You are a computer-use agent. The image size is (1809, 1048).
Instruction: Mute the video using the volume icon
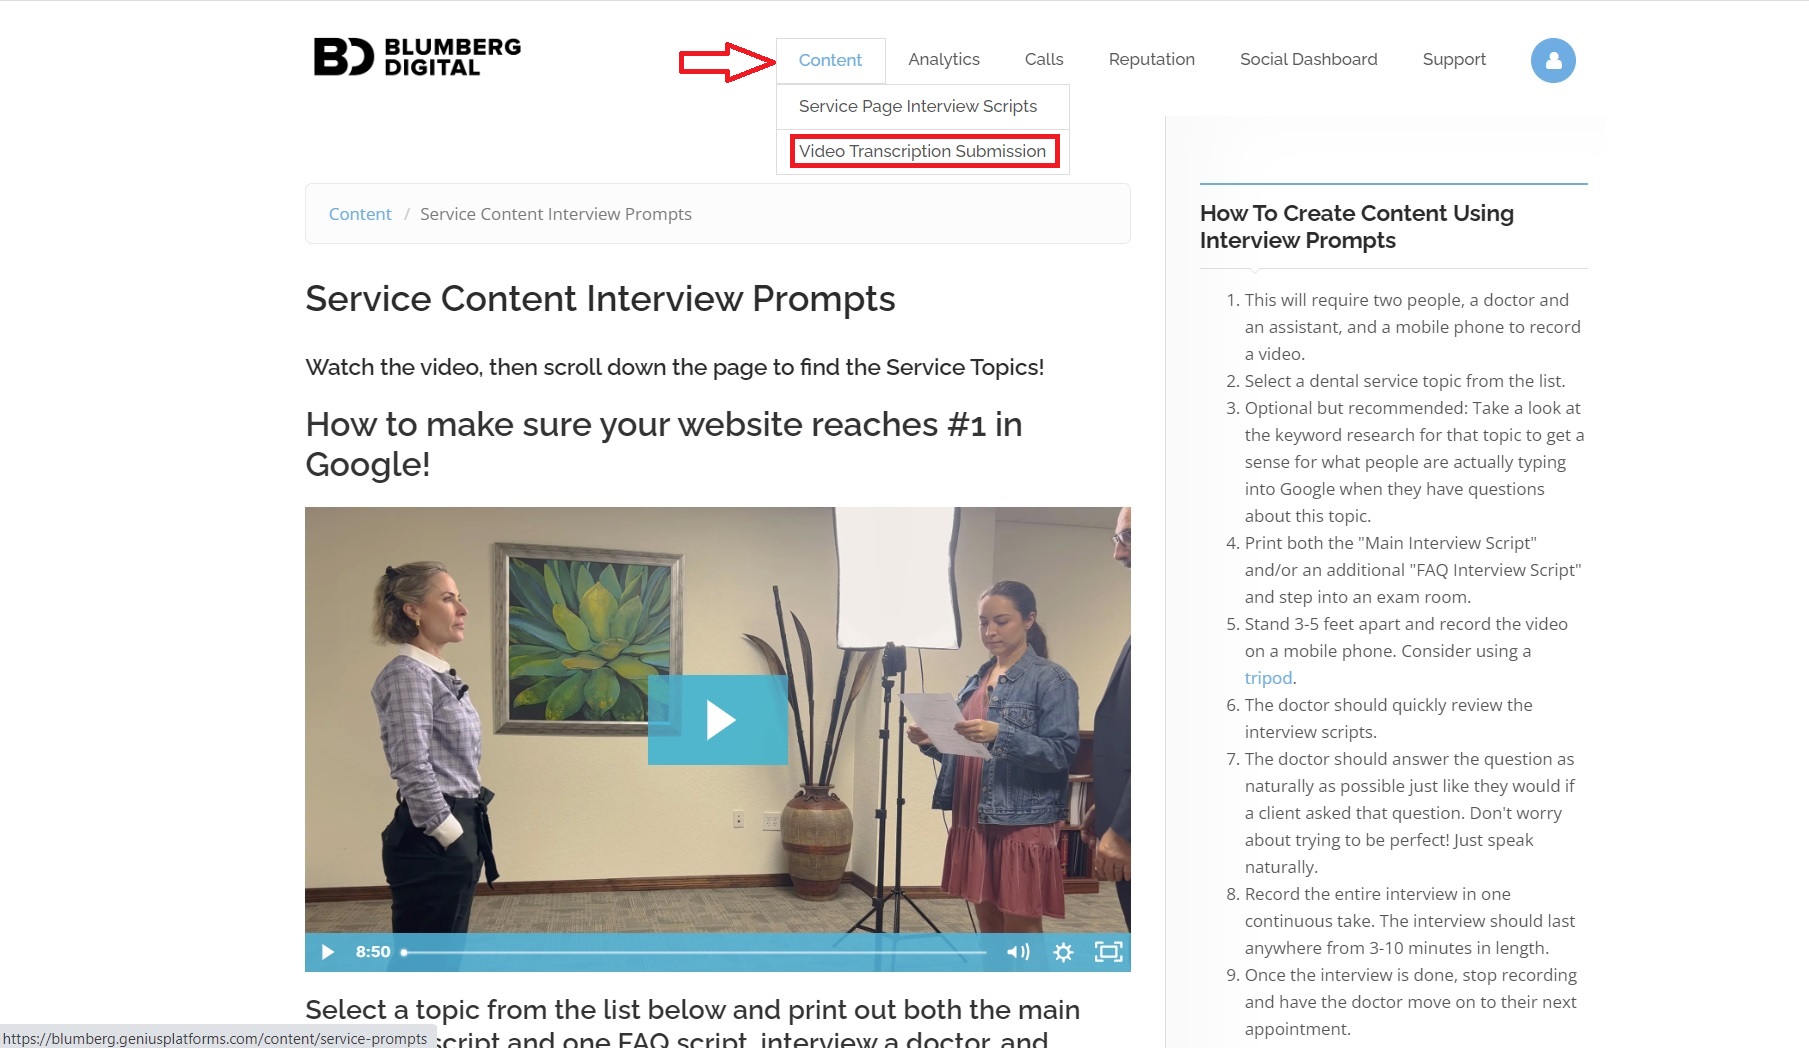(x=1018, y=952)
